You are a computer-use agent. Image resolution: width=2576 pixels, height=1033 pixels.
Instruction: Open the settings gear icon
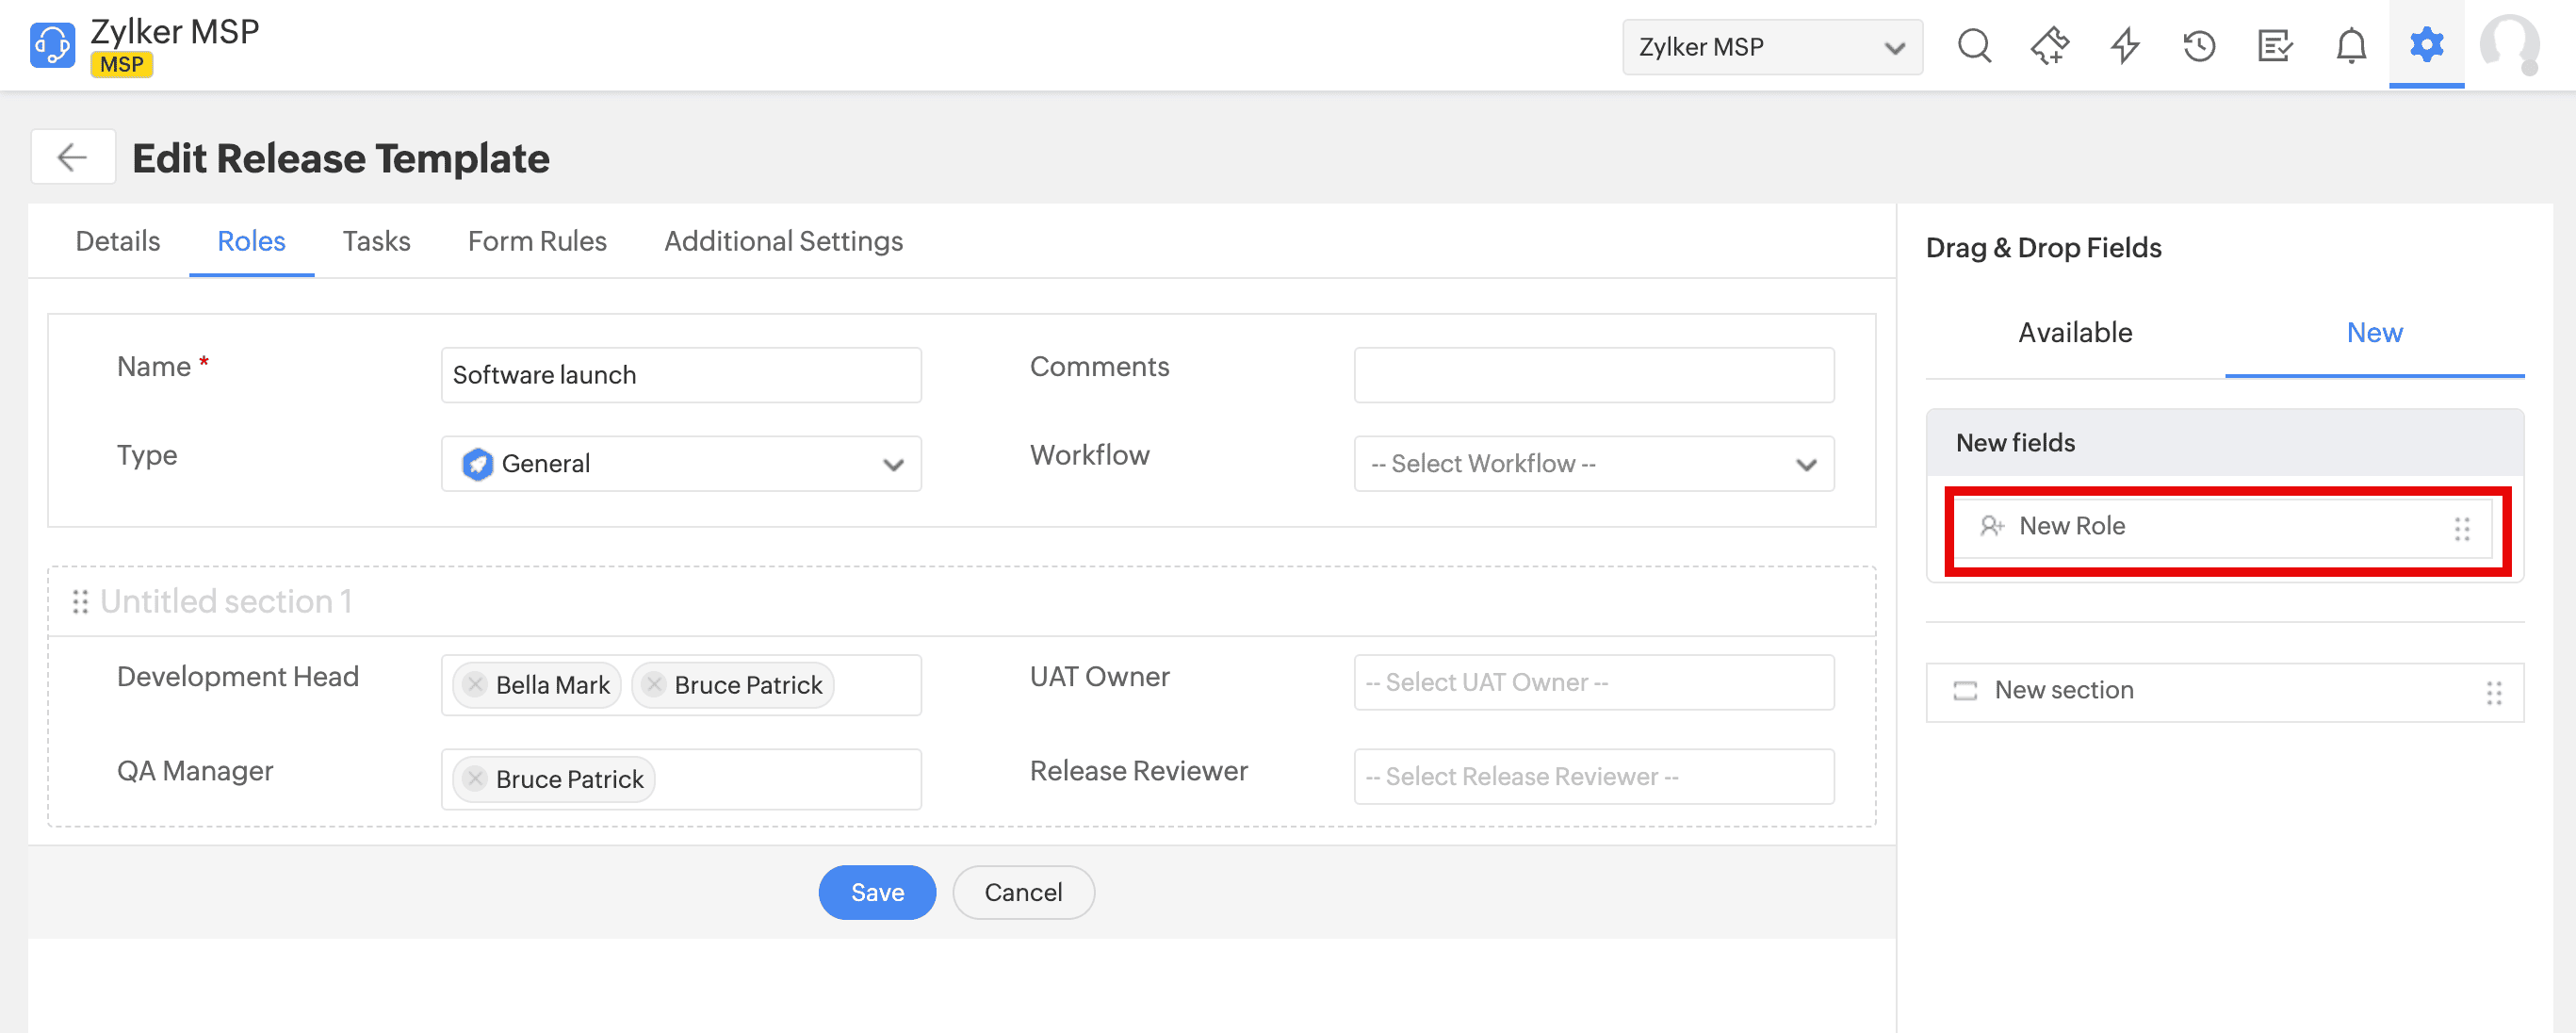2426,44
